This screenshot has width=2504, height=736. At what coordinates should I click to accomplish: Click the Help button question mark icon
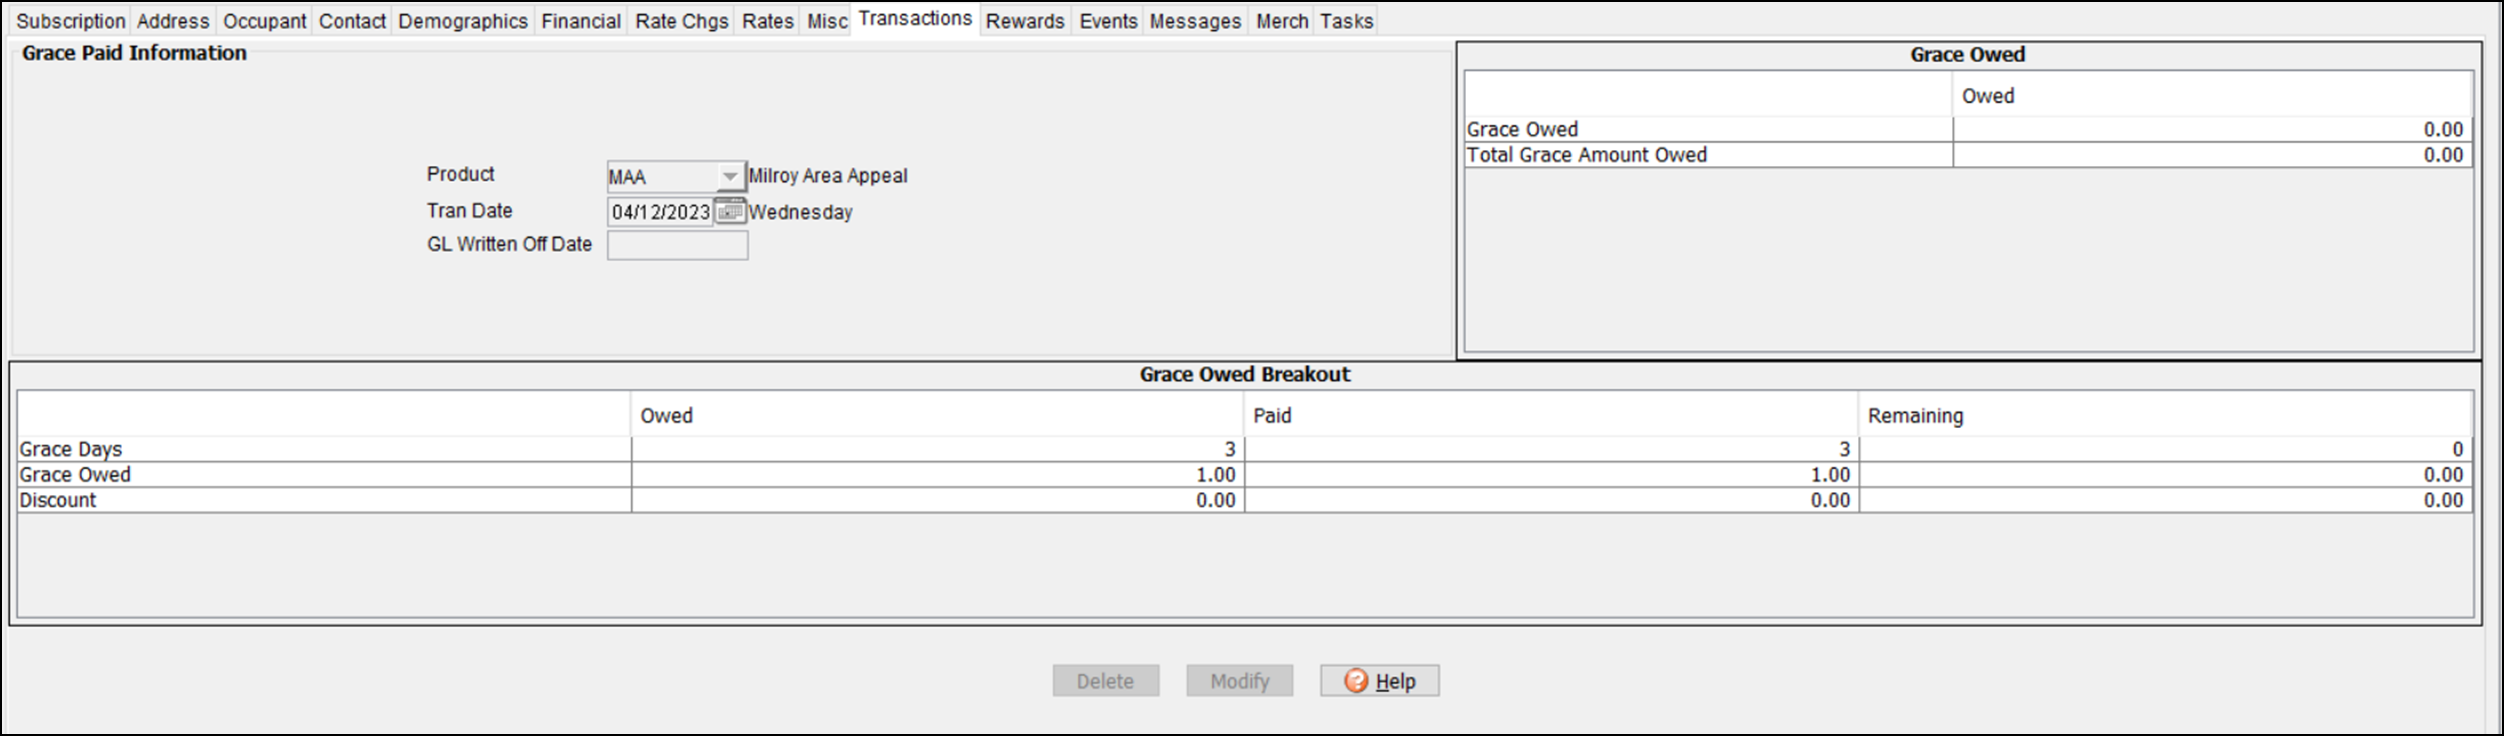click(1355, 681)
